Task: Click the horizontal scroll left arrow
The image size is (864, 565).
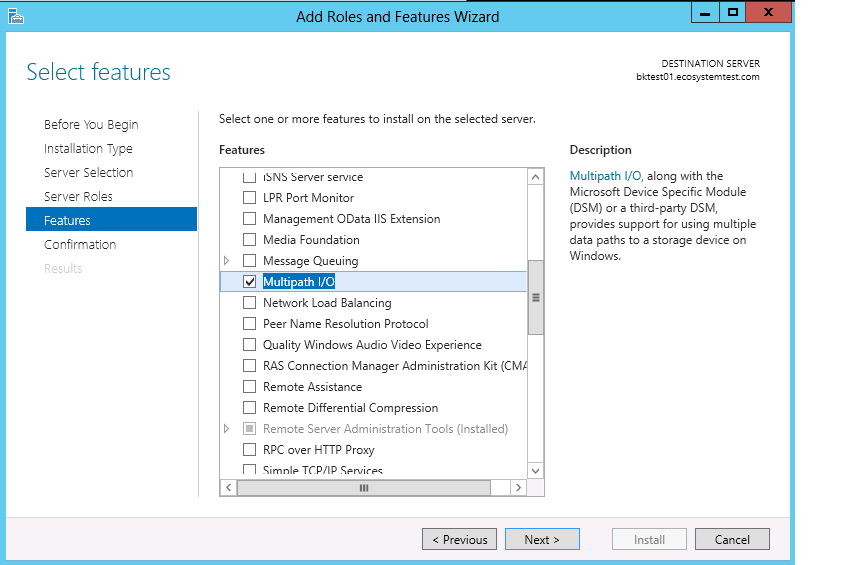Action: pos(228,488)
